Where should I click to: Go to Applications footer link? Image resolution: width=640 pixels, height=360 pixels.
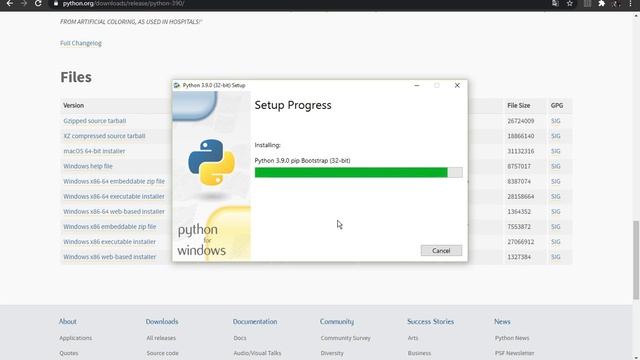76,338
